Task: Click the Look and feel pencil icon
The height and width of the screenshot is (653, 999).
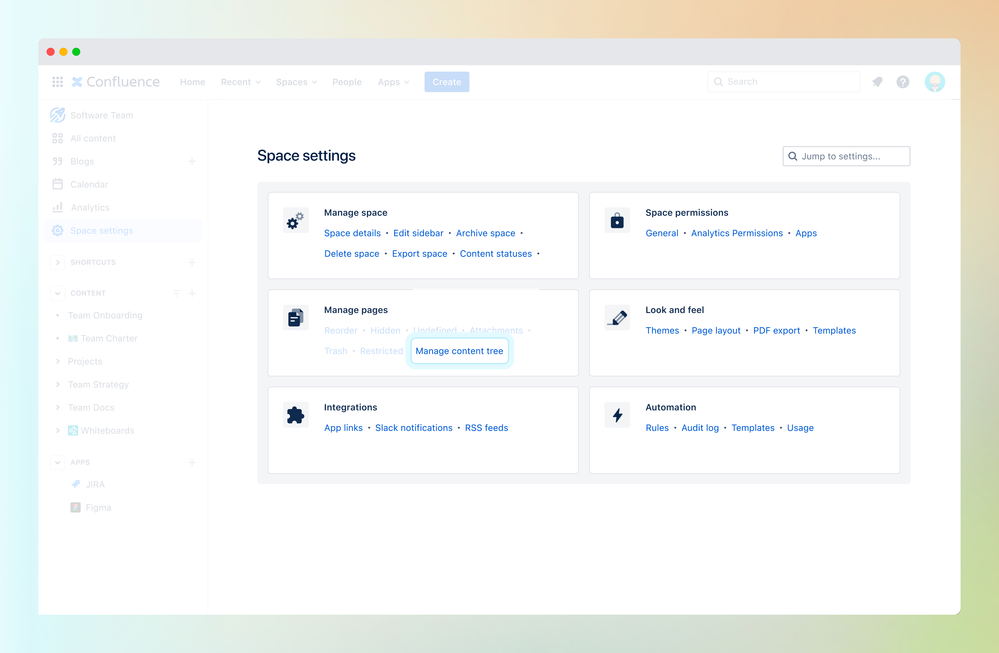Action: pos(617,317)
